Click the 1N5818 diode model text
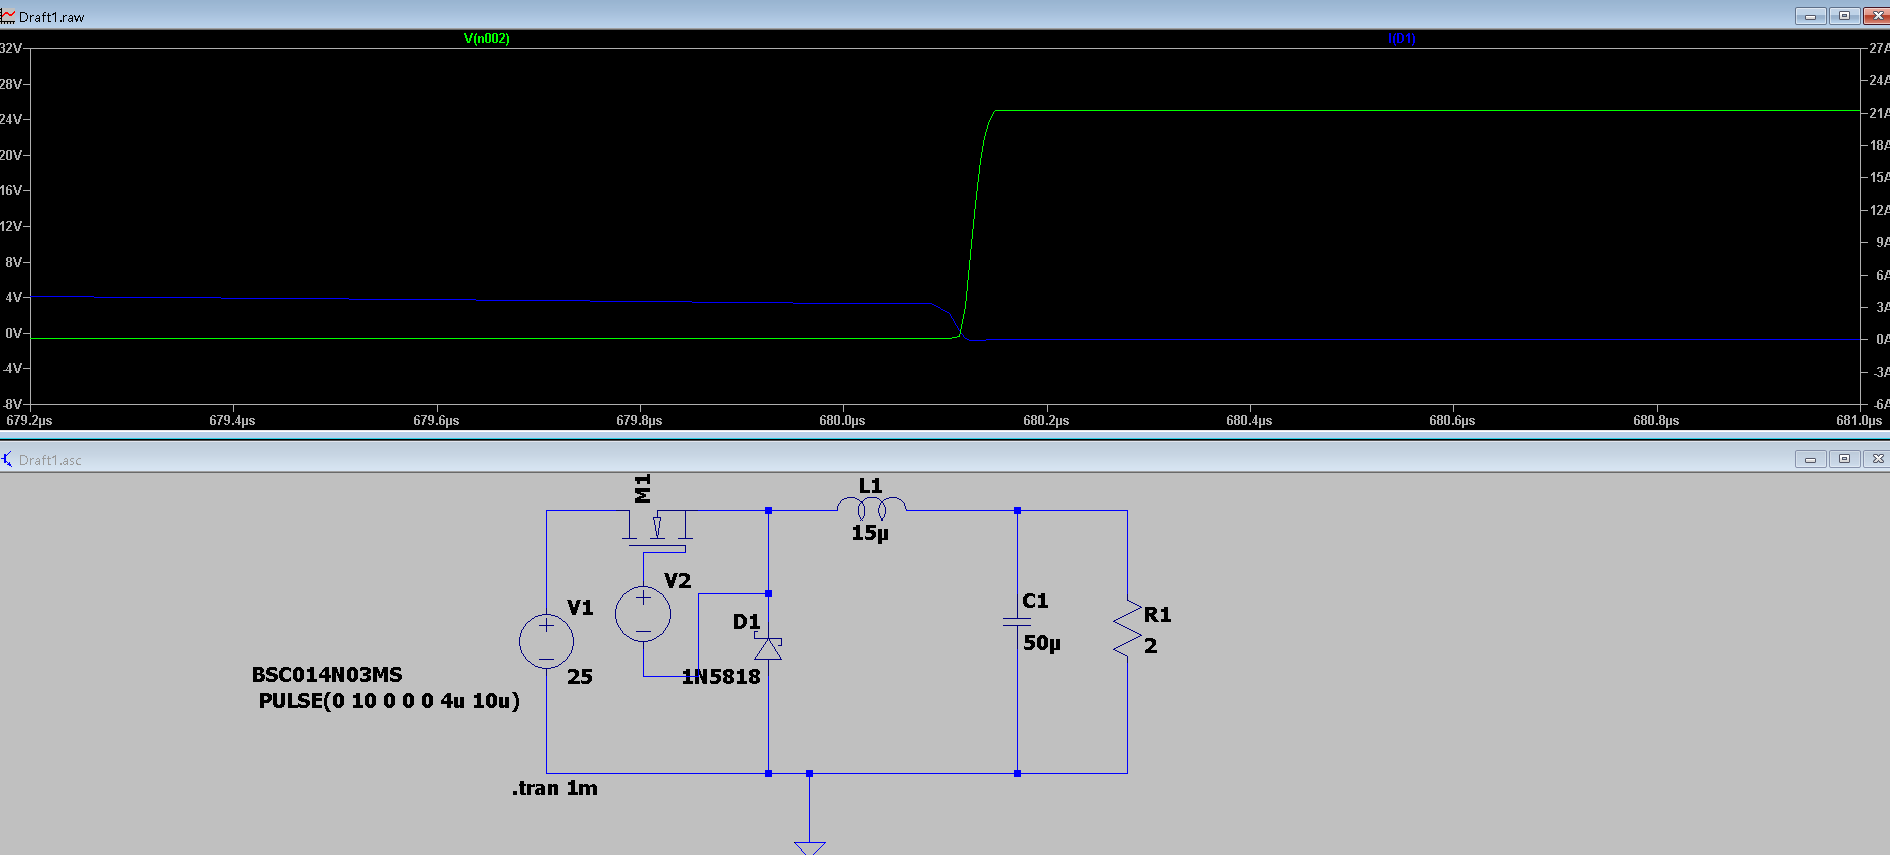Image resolution: width=1890 pixels, height=855 pixels. 721,677
